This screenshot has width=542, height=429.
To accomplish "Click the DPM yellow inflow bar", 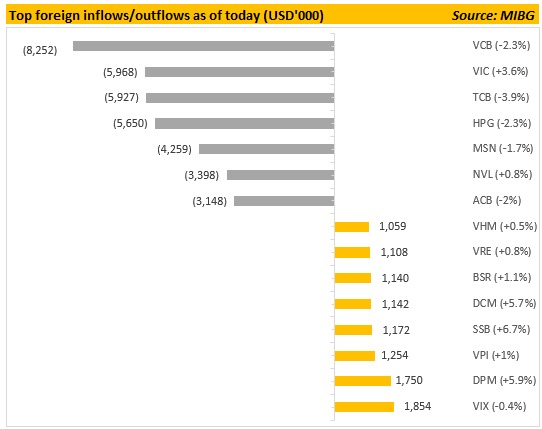I will [363, 381].
